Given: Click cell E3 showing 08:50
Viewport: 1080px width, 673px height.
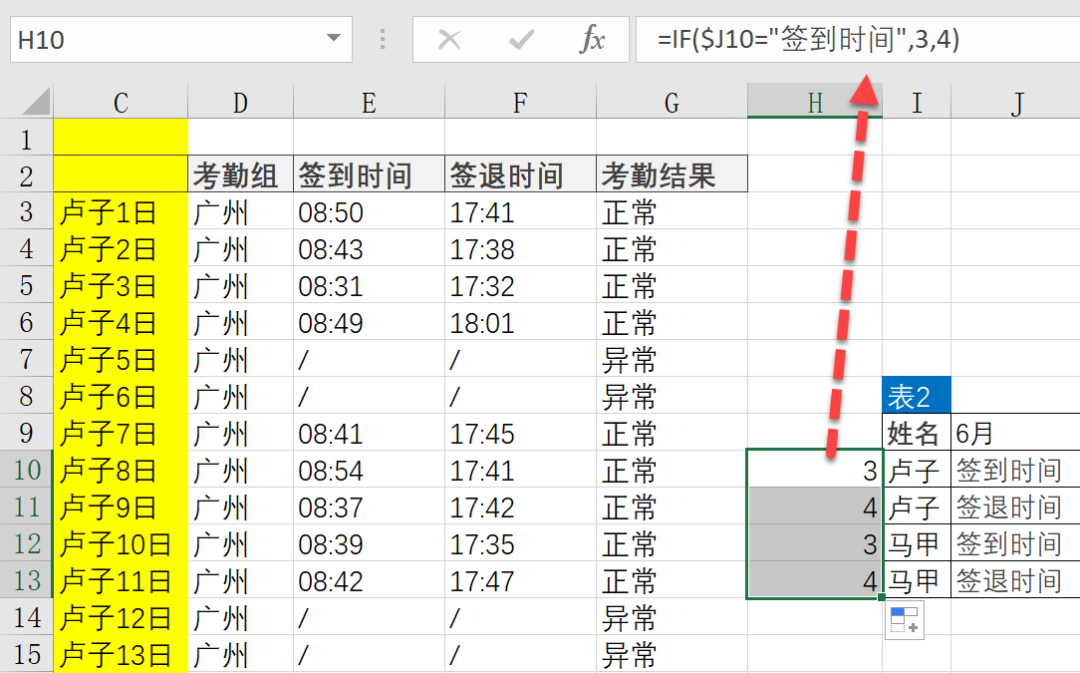Looking at the screenshot, I should (x=330, y=211).
